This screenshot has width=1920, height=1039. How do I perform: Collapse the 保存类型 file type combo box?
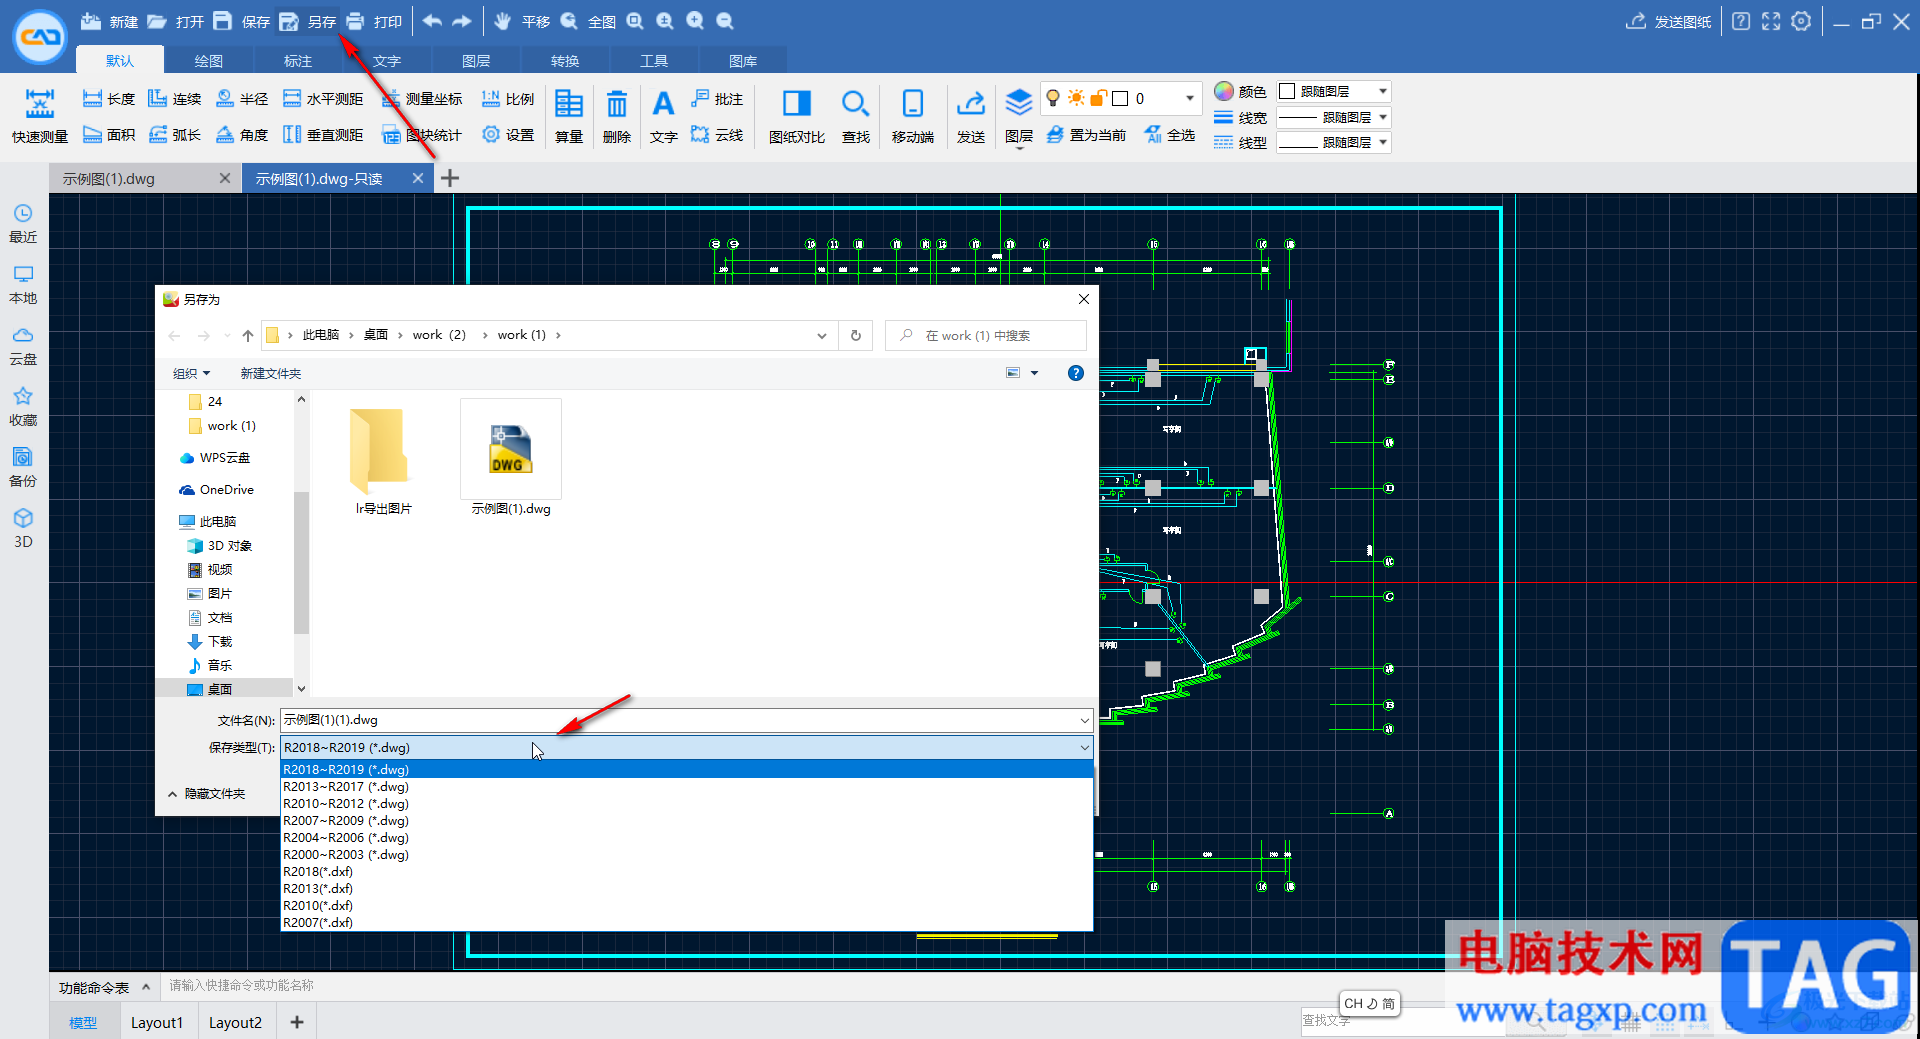tap(1084, 747)
